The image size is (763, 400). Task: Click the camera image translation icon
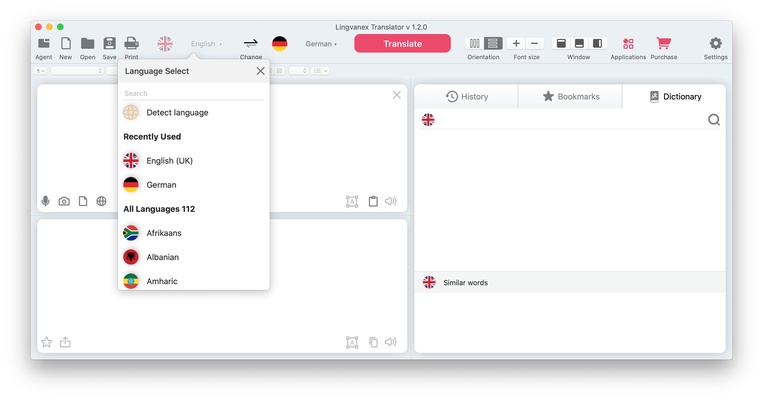pos(64,201)
